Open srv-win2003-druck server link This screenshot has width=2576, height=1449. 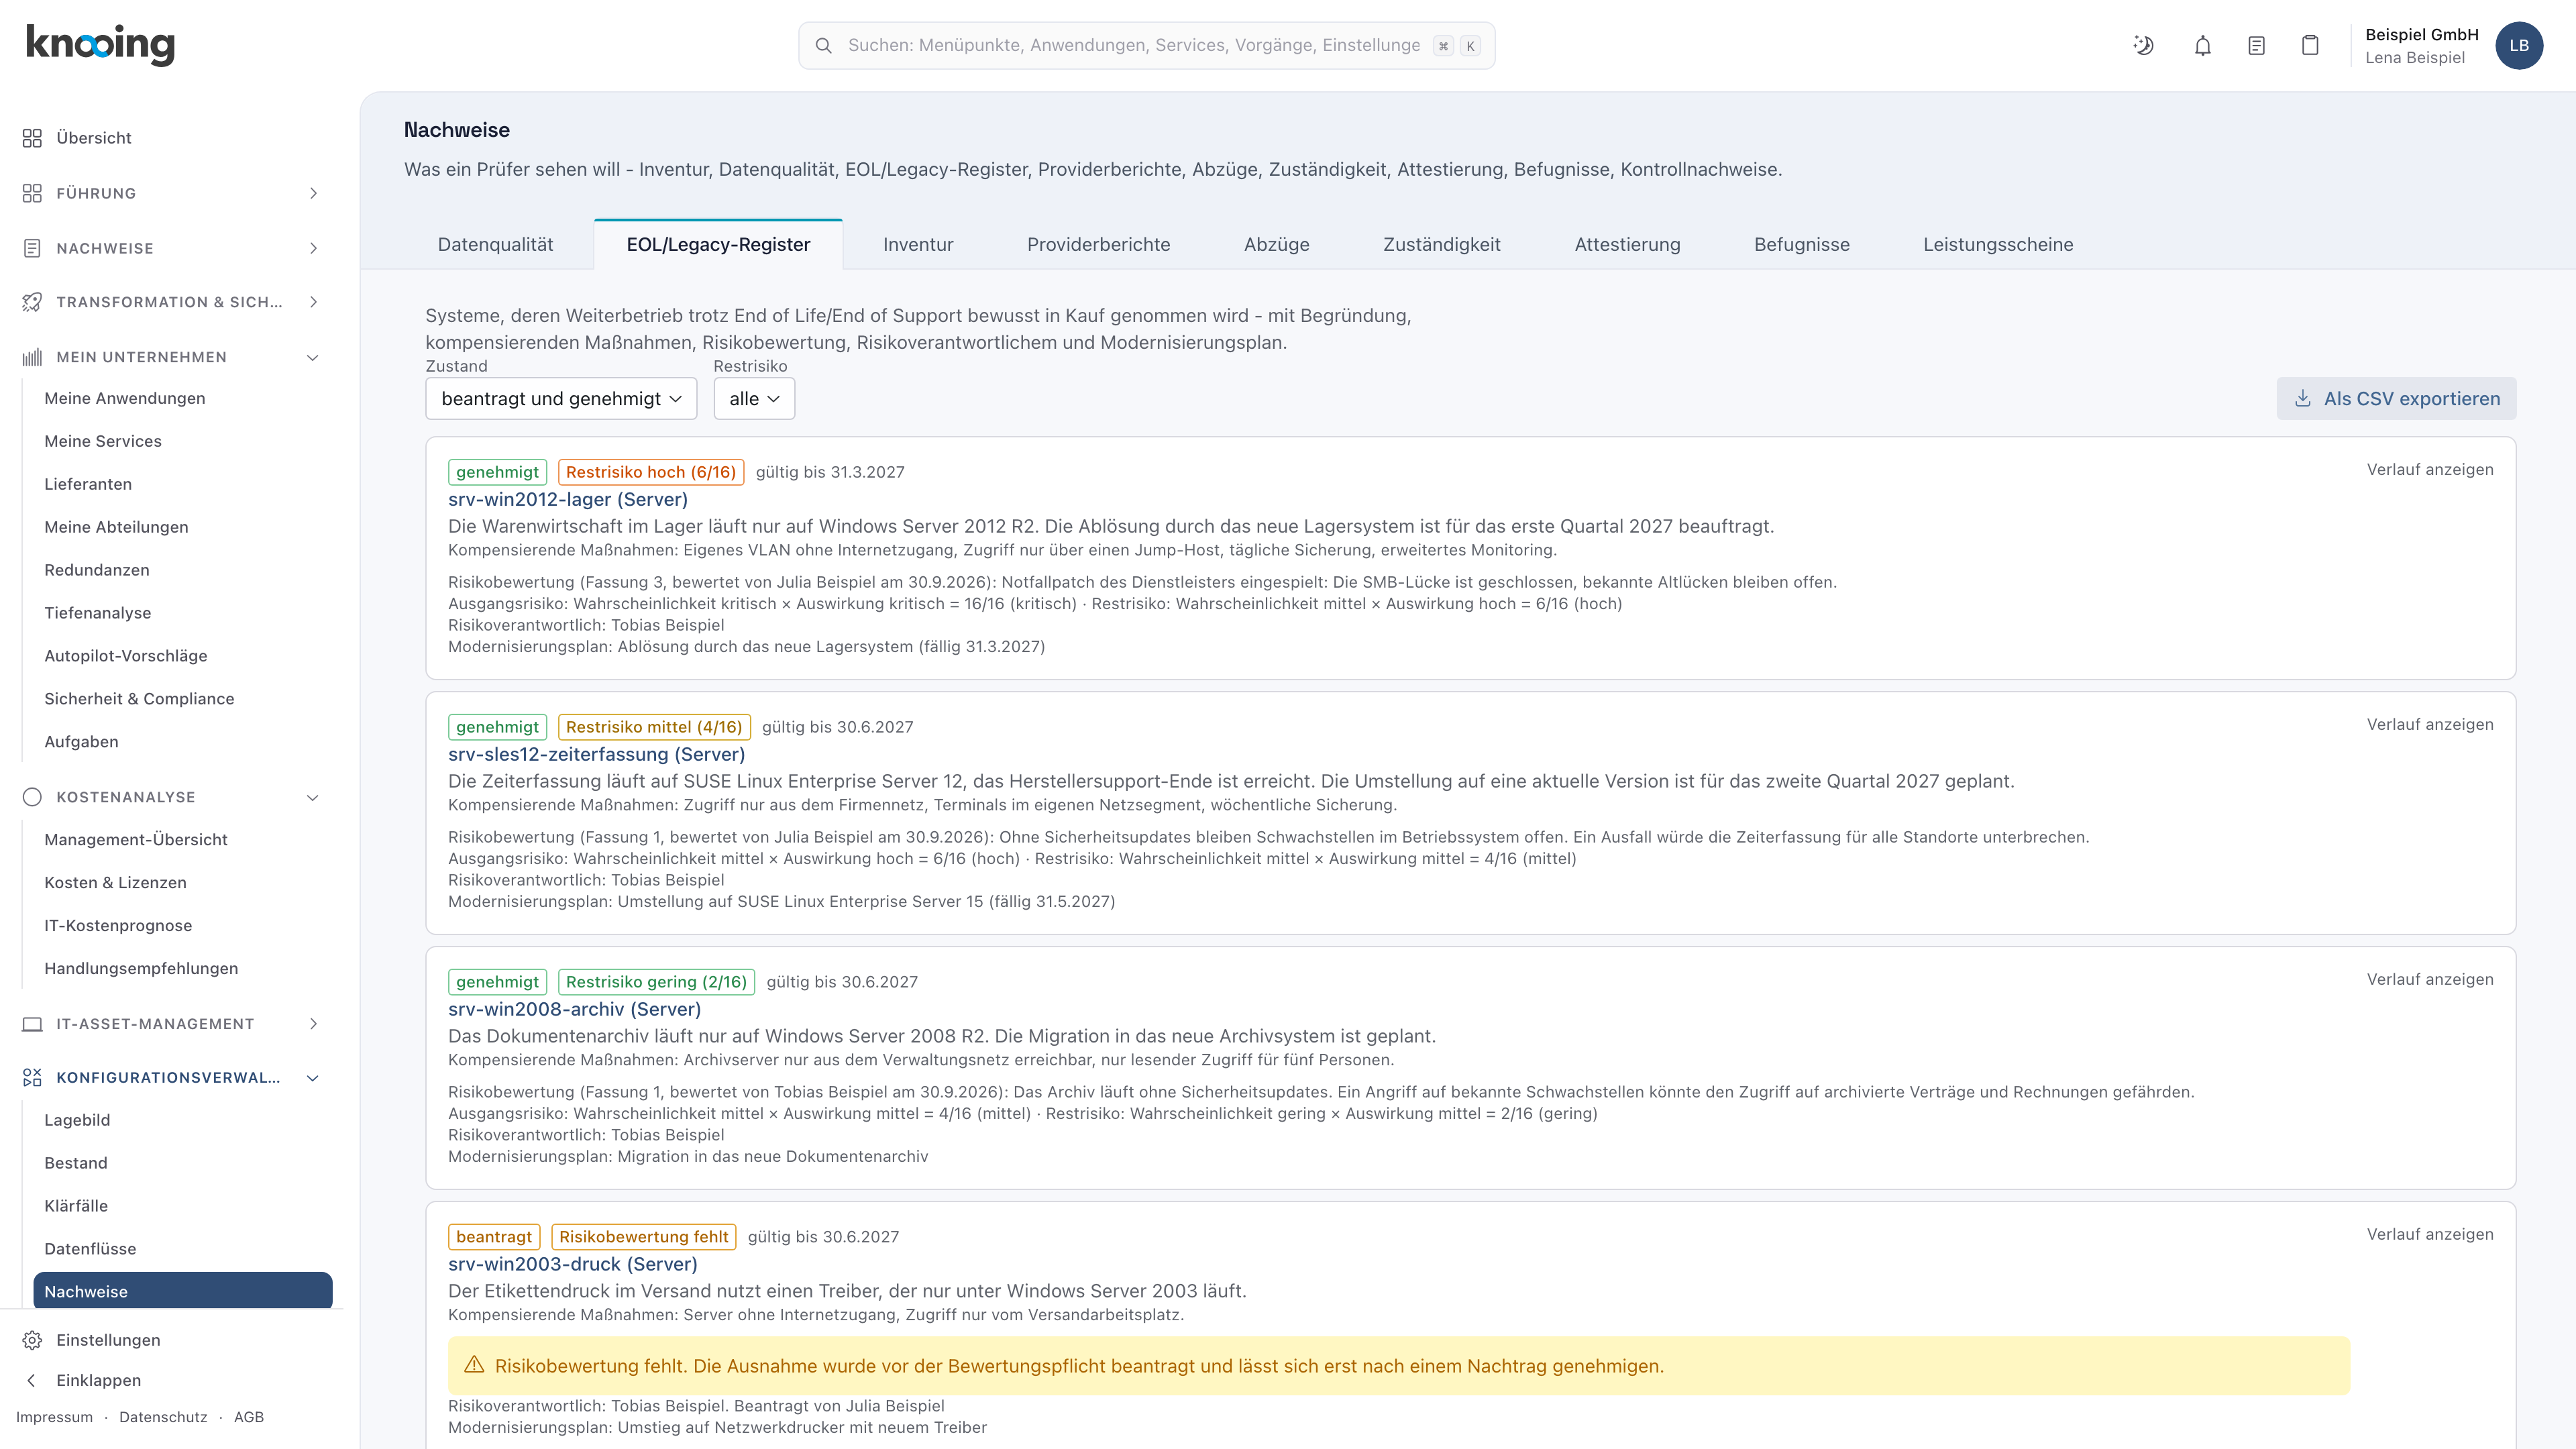coord(572,1264)
